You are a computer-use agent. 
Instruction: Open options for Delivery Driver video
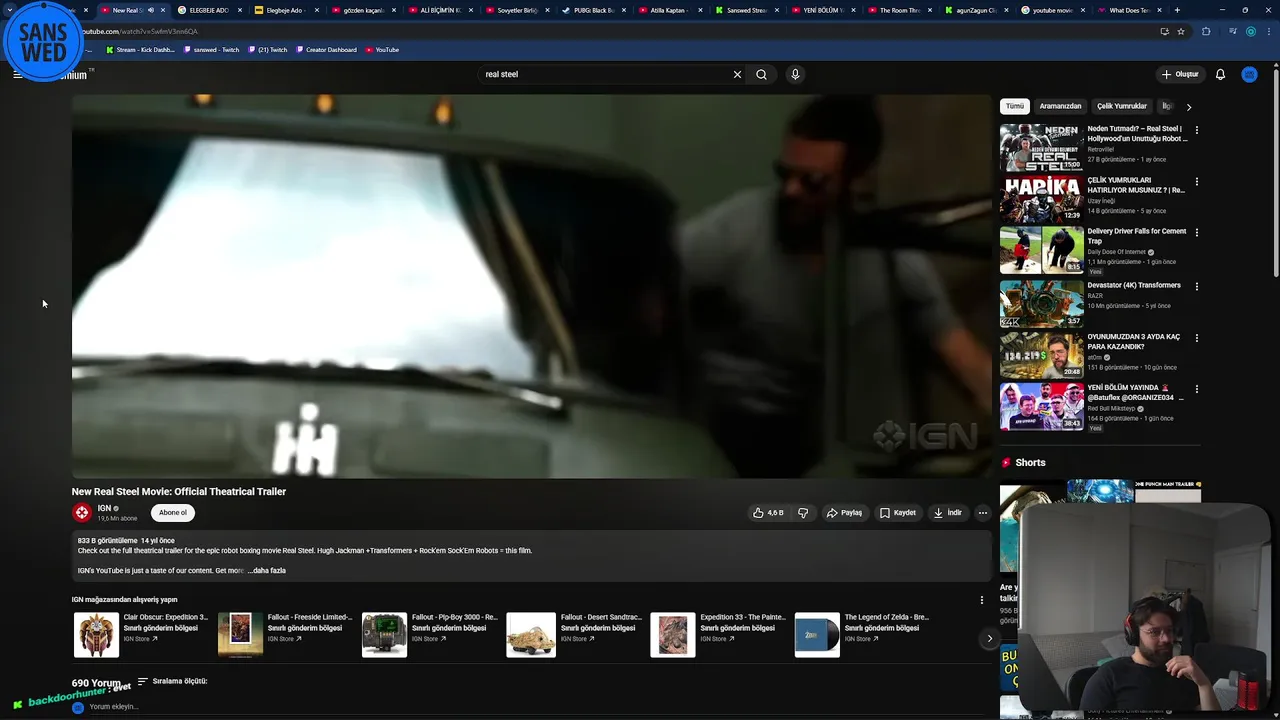1196,233
